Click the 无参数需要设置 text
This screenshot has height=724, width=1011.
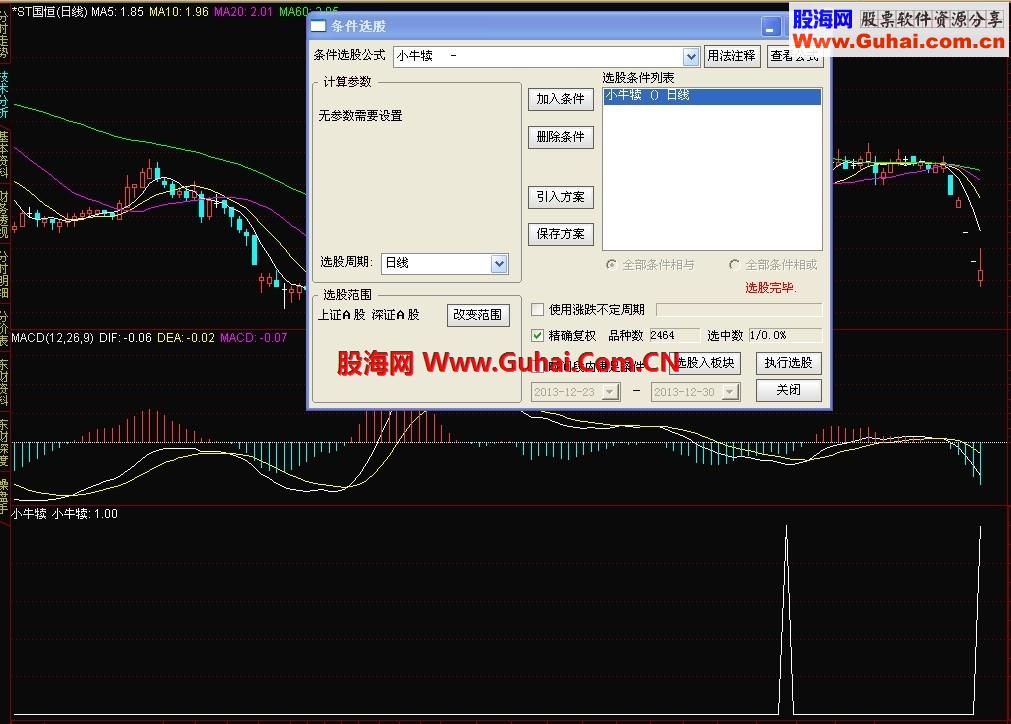tap(360, 116)
